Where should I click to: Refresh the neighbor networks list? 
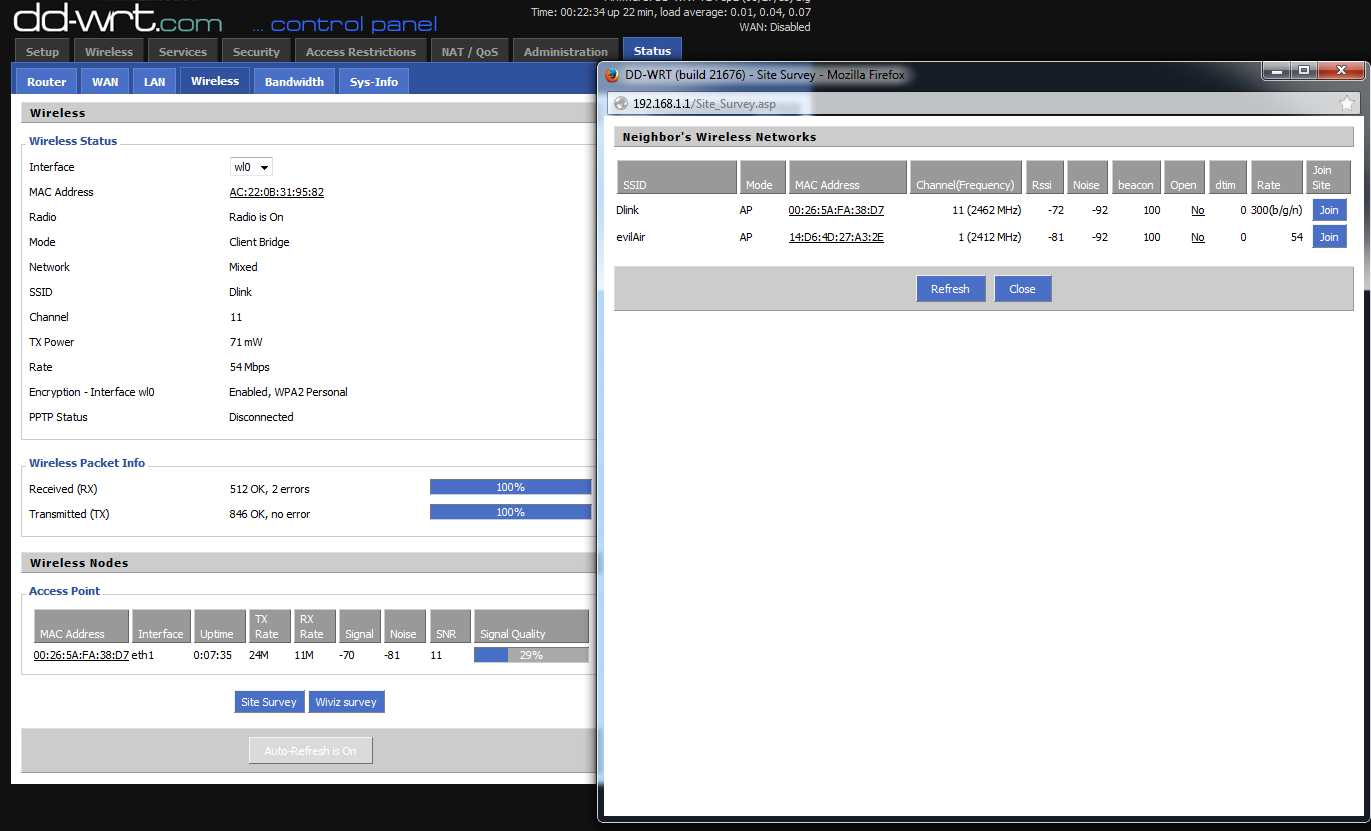(x=950, y=289)
